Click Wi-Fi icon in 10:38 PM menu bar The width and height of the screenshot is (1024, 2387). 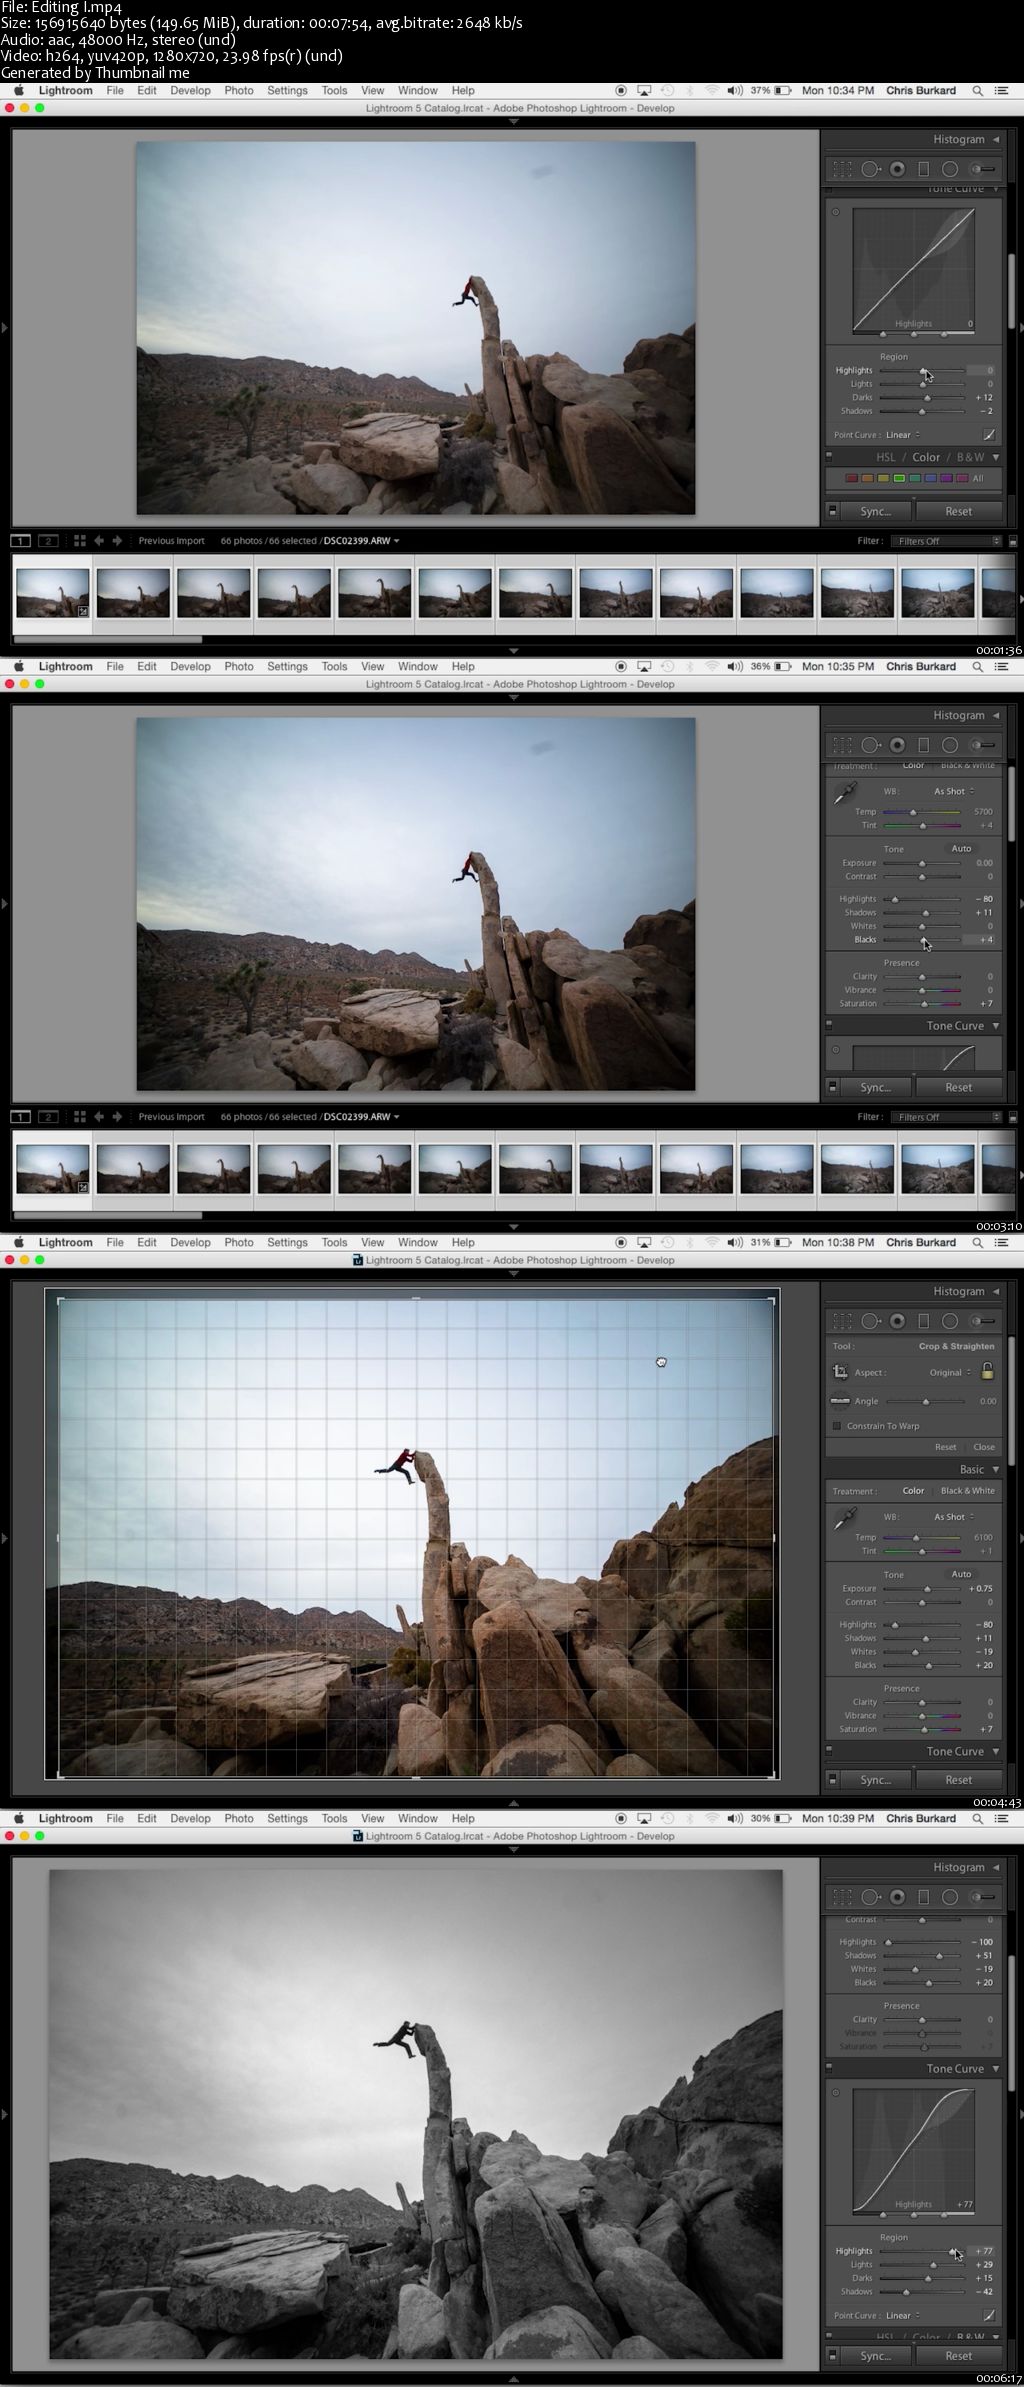coord(712,1242)
